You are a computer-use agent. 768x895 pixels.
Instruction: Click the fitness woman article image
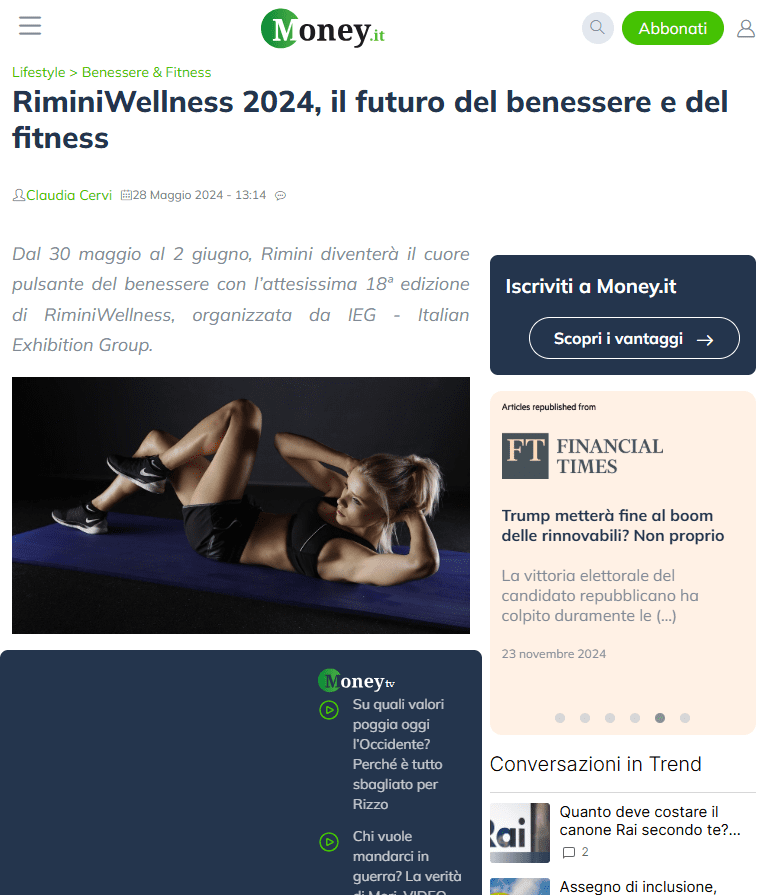[241, 505]
